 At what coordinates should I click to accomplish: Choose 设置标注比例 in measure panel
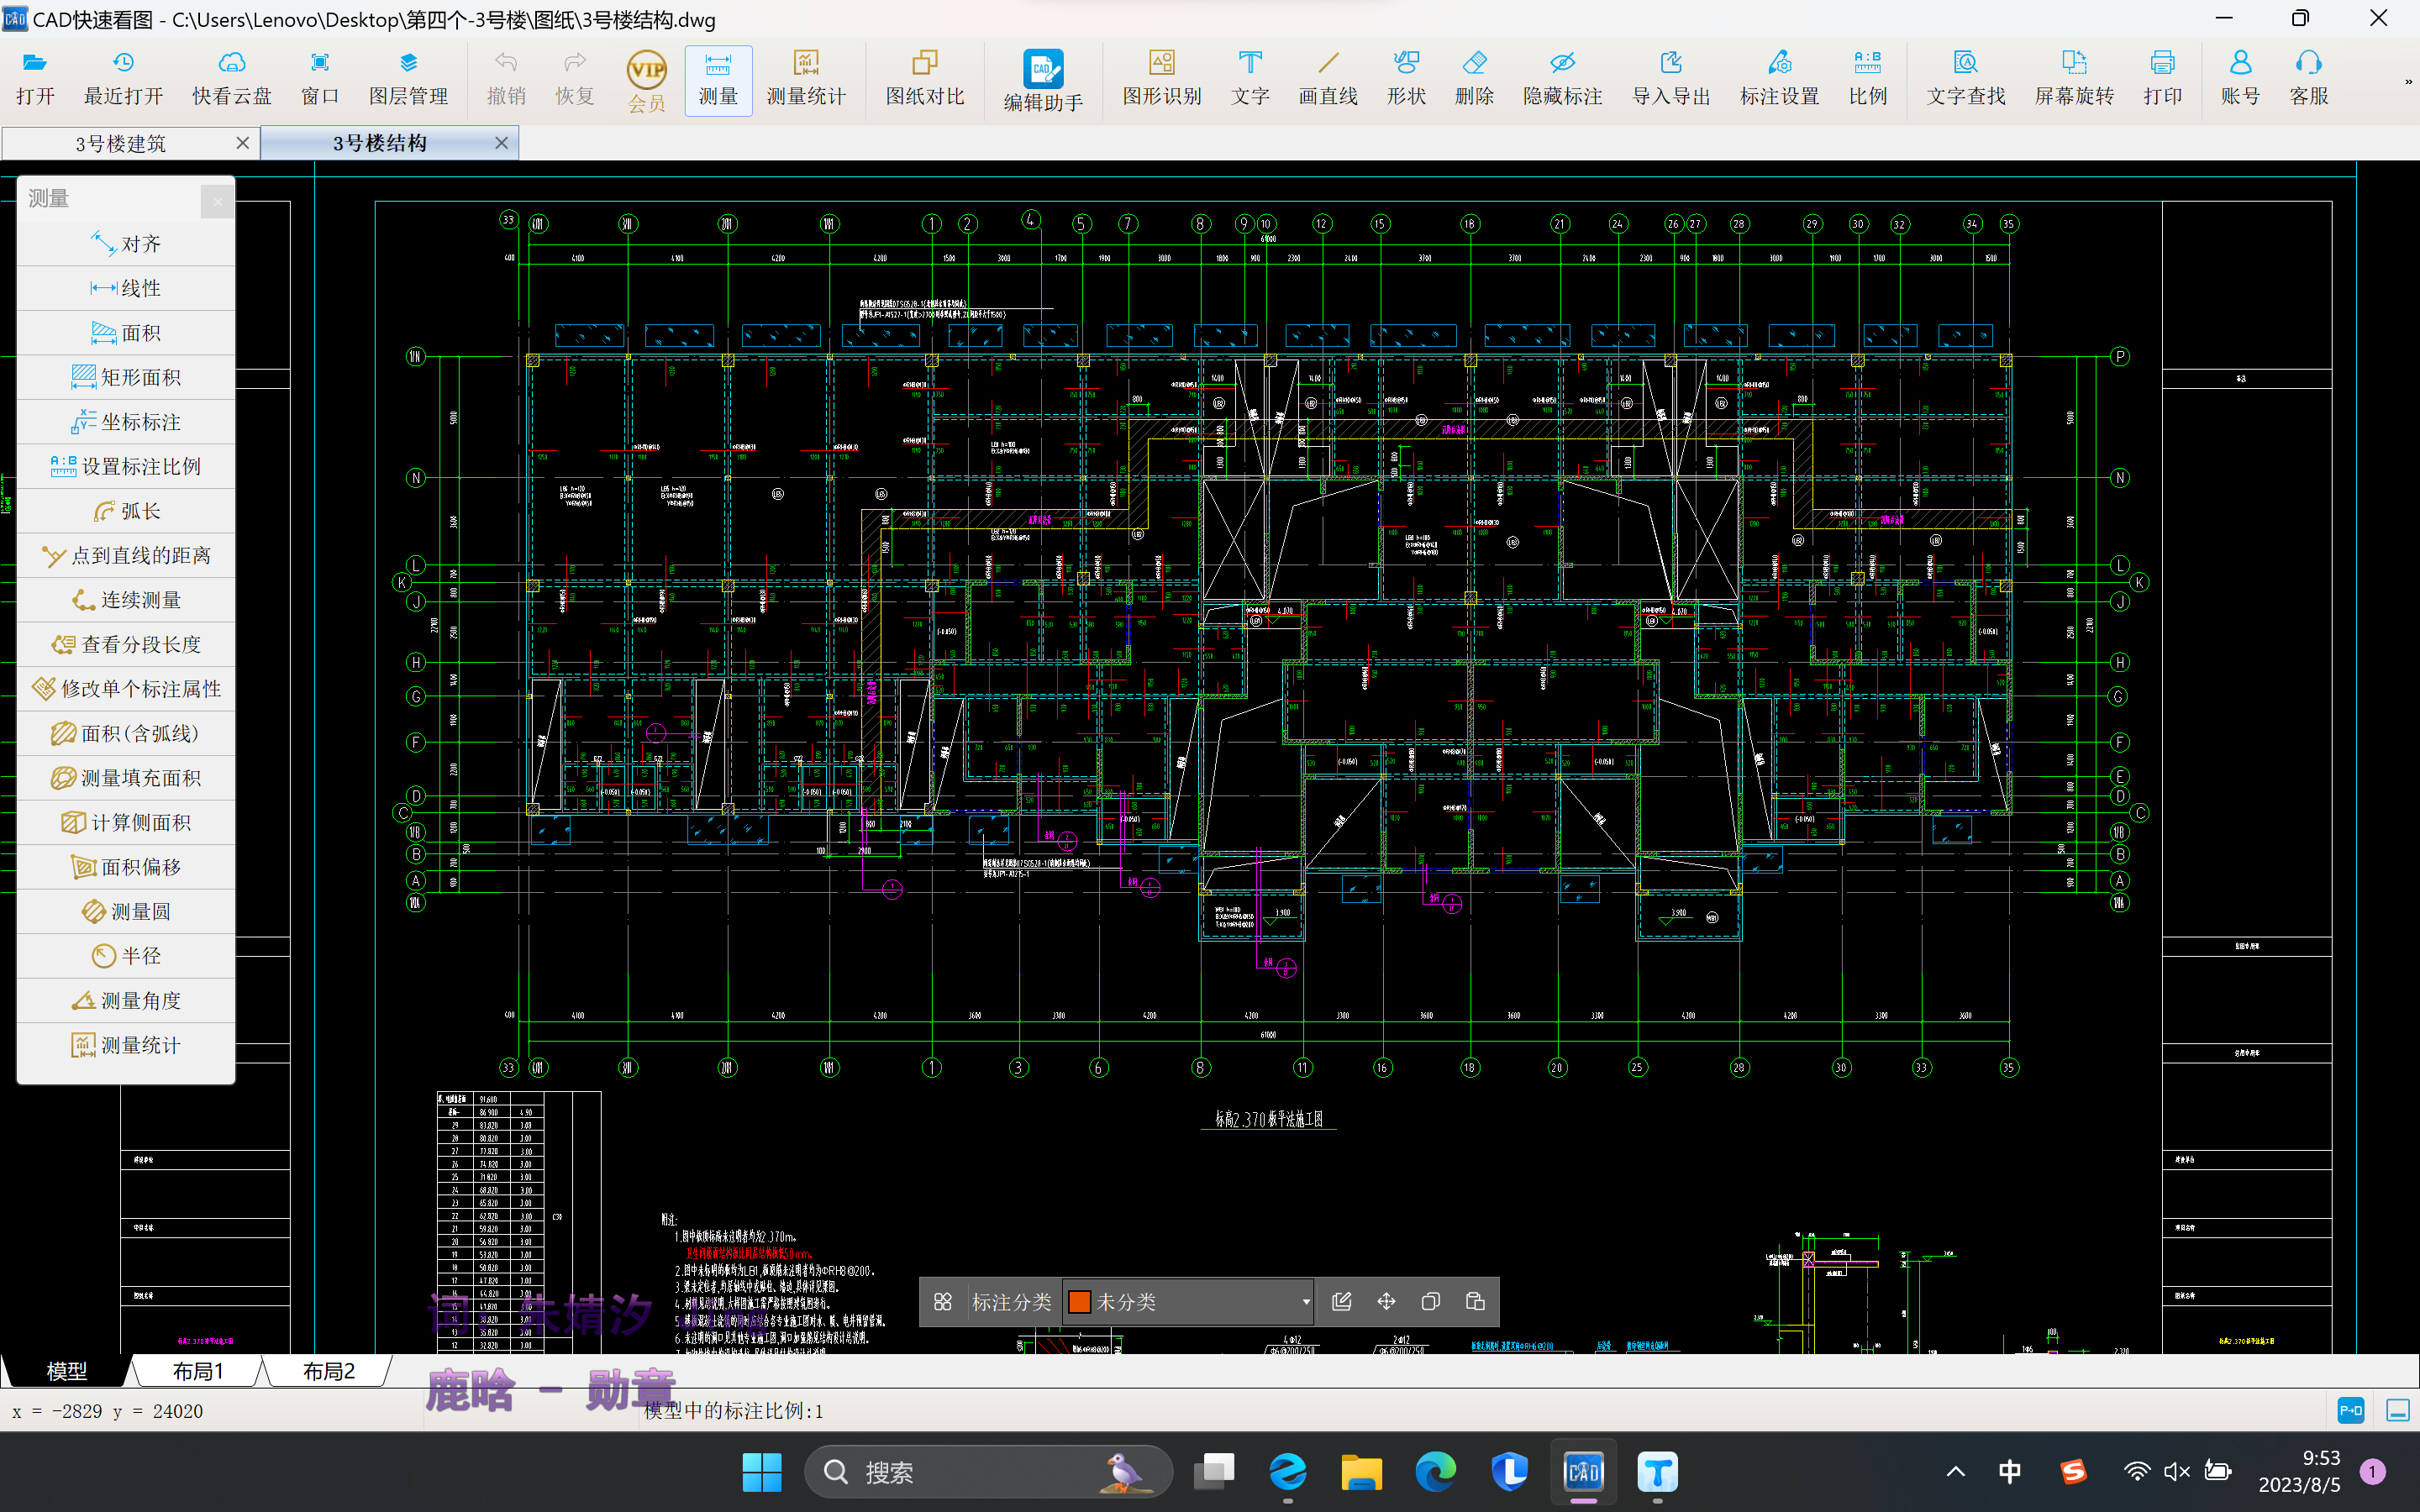[x=126, y=466]
